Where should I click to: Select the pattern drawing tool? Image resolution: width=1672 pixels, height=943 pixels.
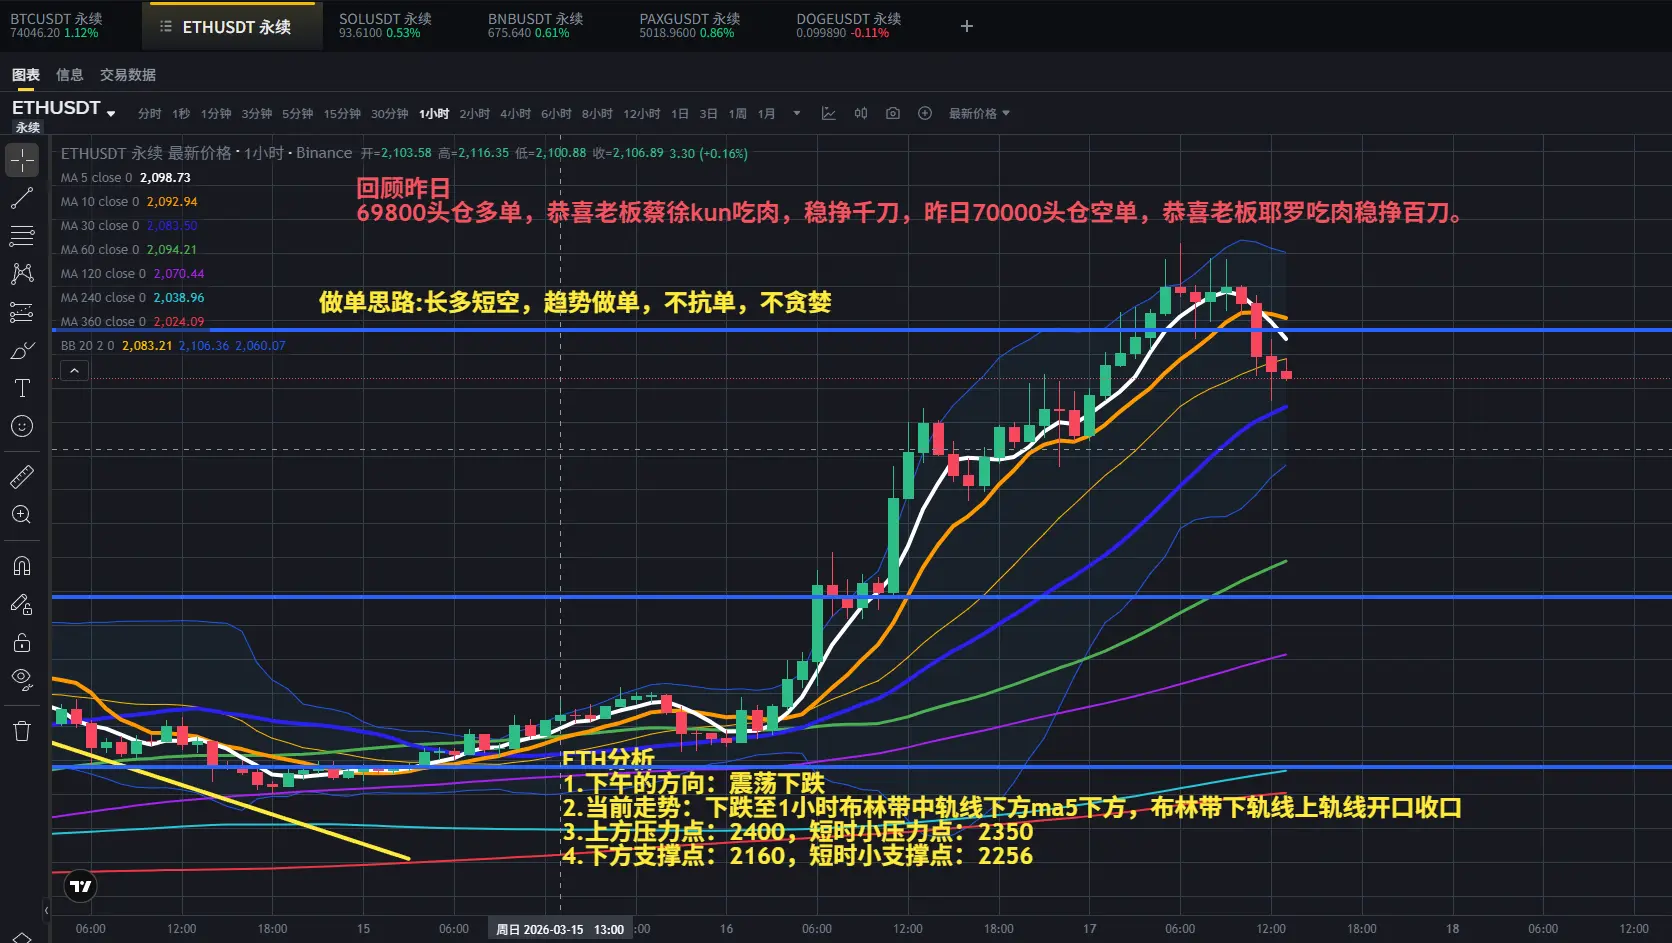tap(22, 274)
